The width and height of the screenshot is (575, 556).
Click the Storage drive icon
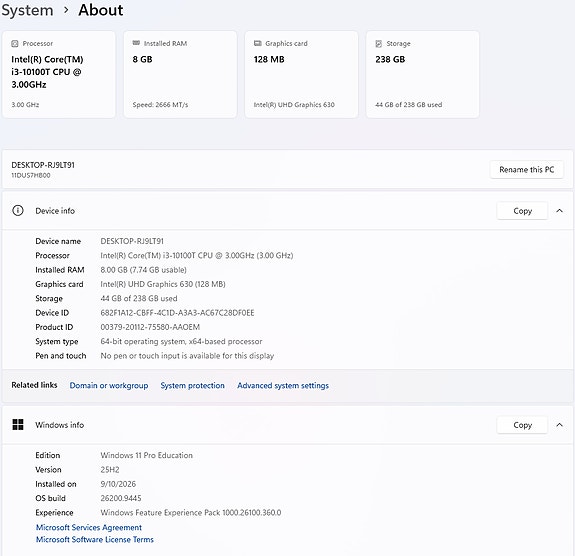[379, 44]
